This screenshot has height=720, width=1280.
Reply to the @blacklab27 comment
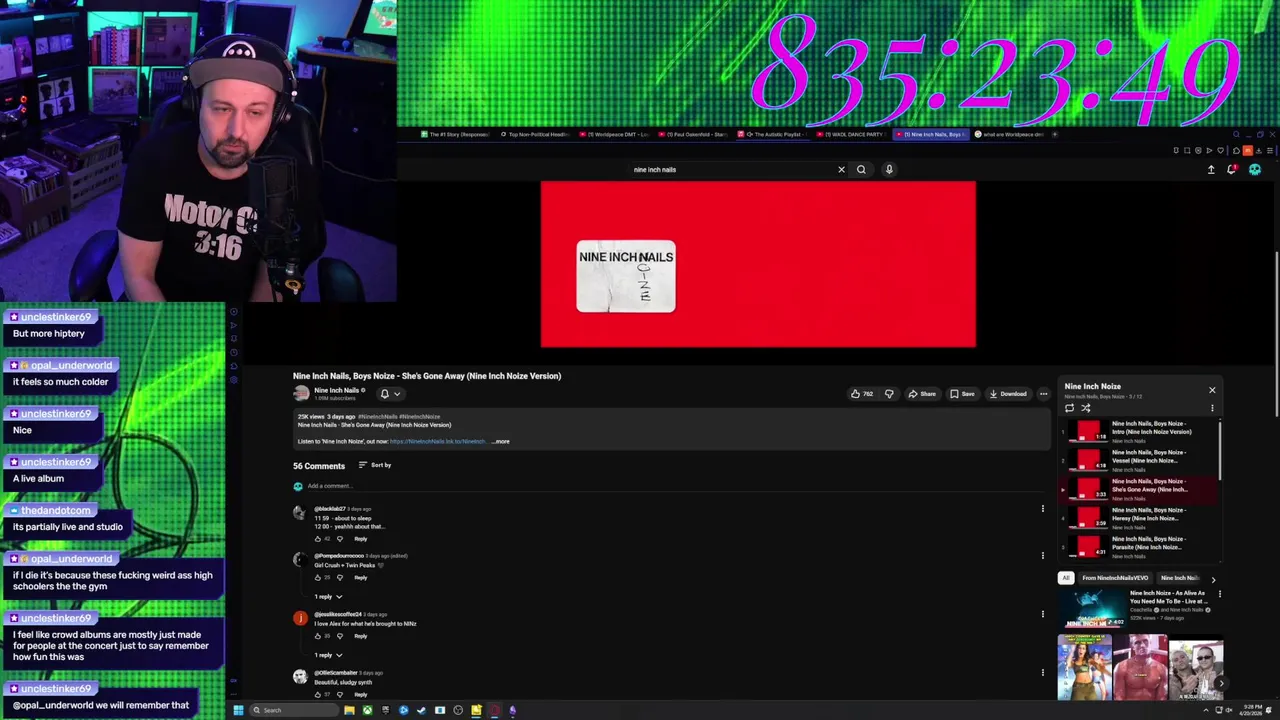pos(360,539)
